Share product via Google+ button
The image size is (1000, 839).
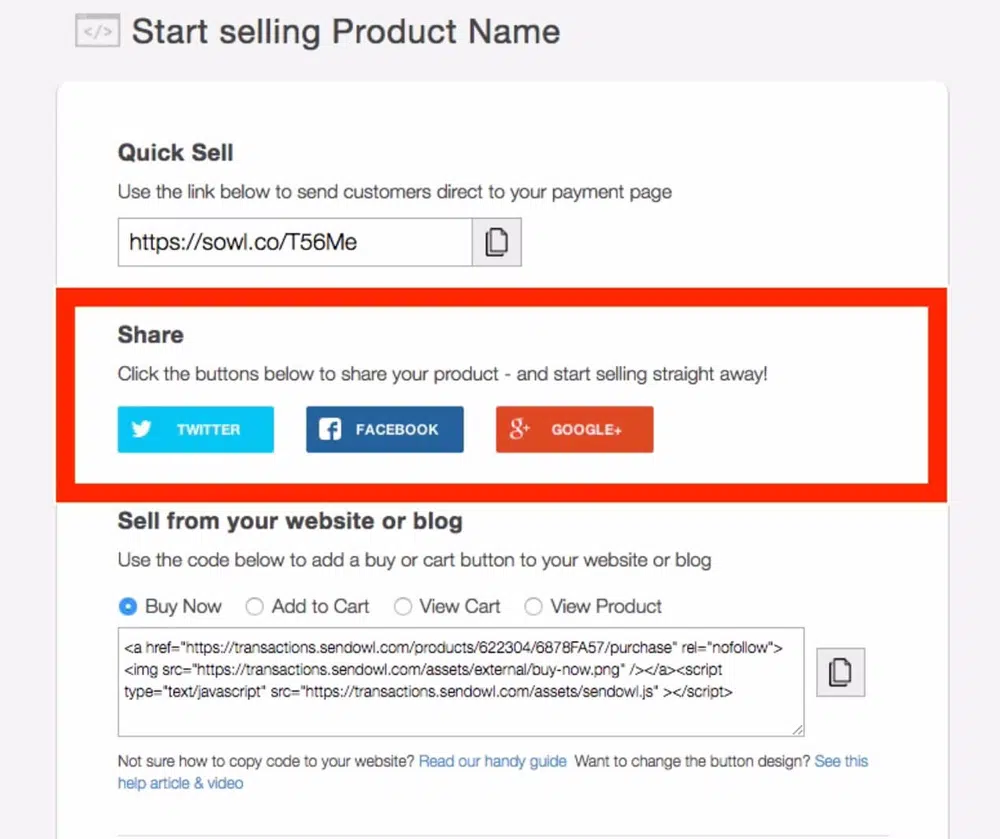coord(575,429)
